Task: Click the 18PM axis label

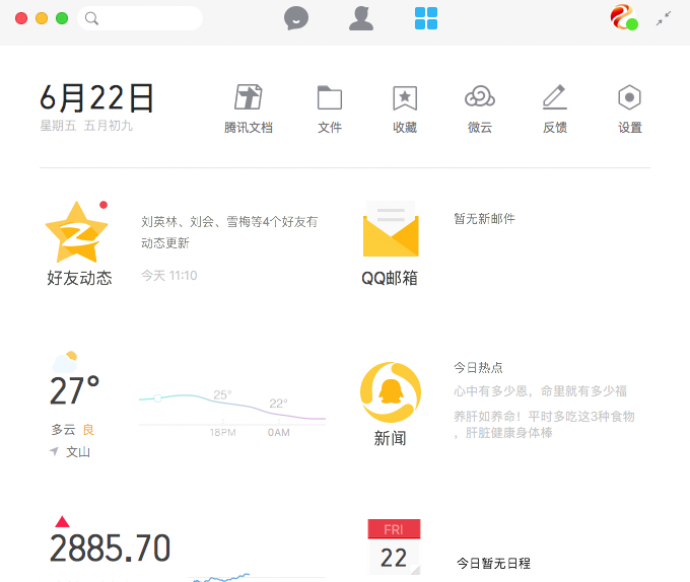Action: [223, 432]
